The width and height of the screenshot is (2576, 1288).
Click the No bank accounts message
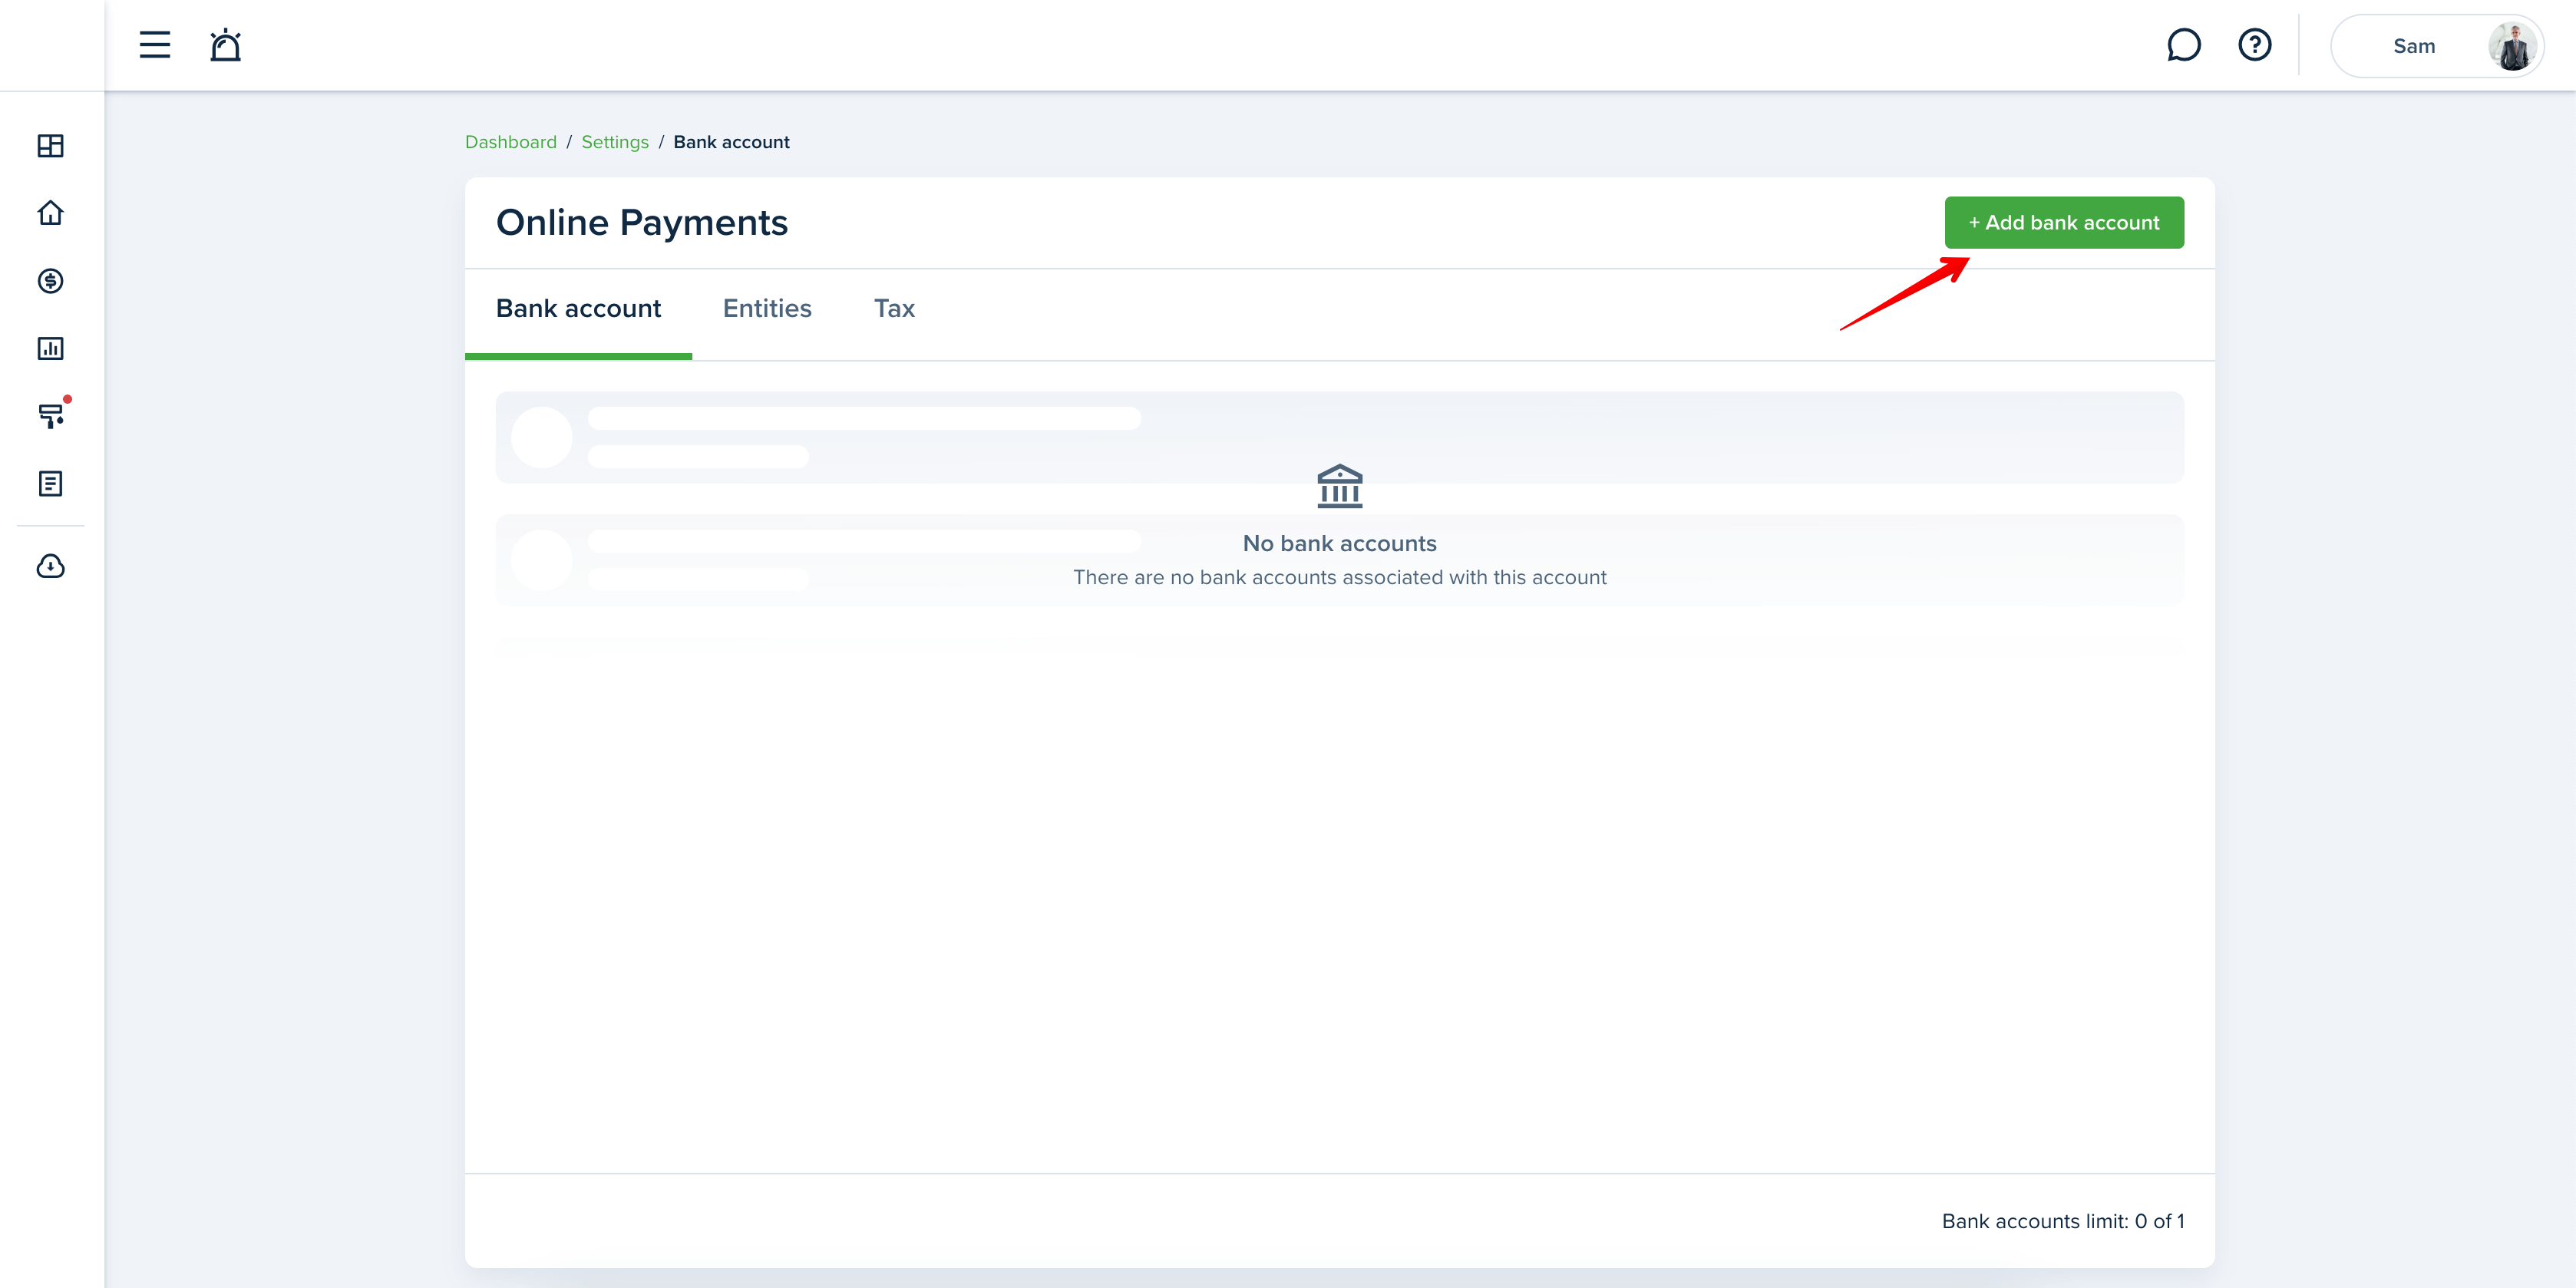click(1340, 543)
